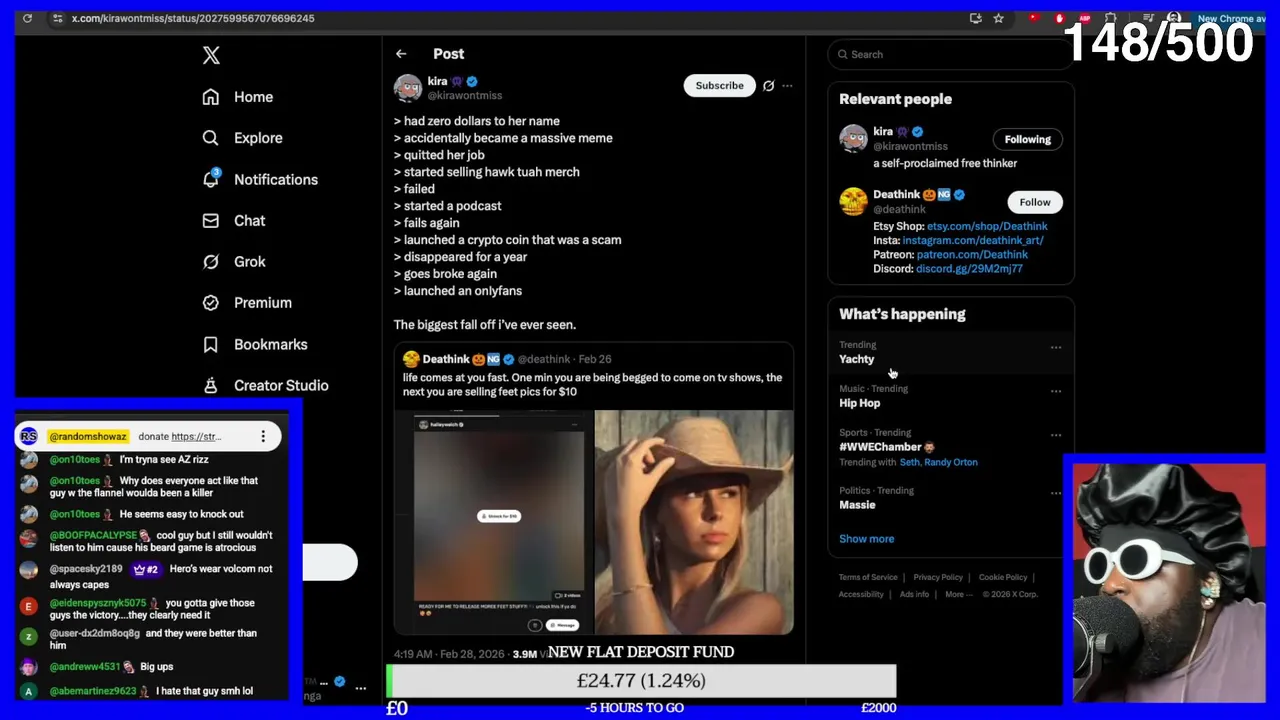Click the Feb 26 date on quoted post
This screenshot has height=720, width=1280.
click(x=595, y=359)
